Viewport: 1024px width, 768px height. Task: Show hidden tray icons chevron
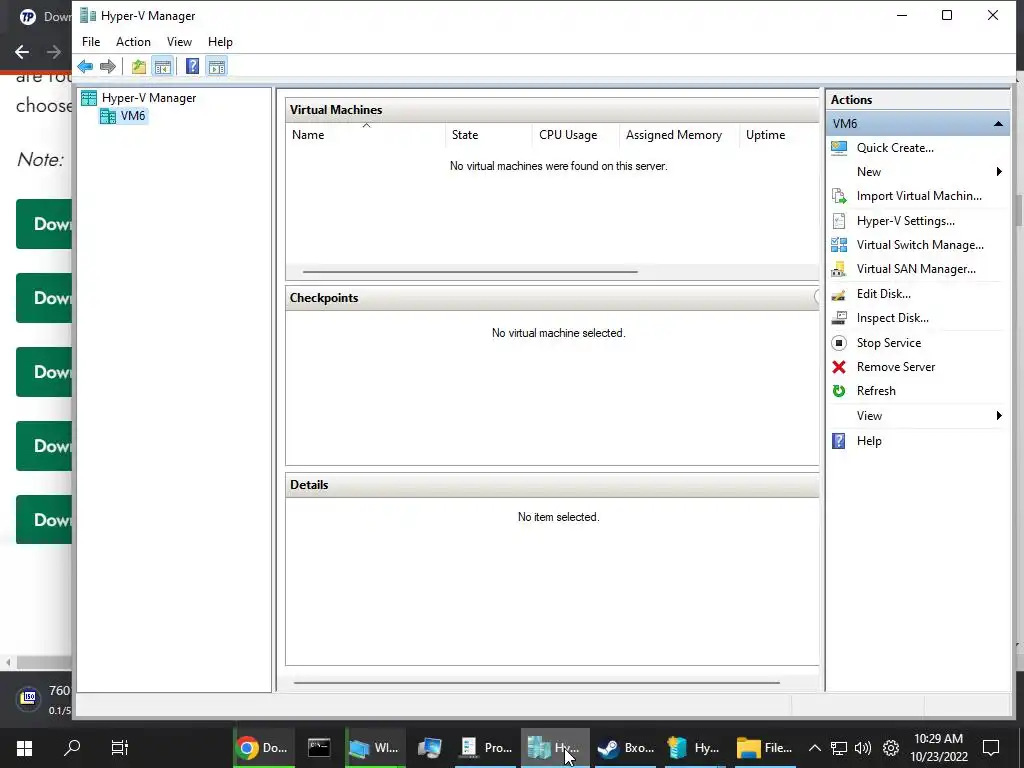[x=814, y=748]
